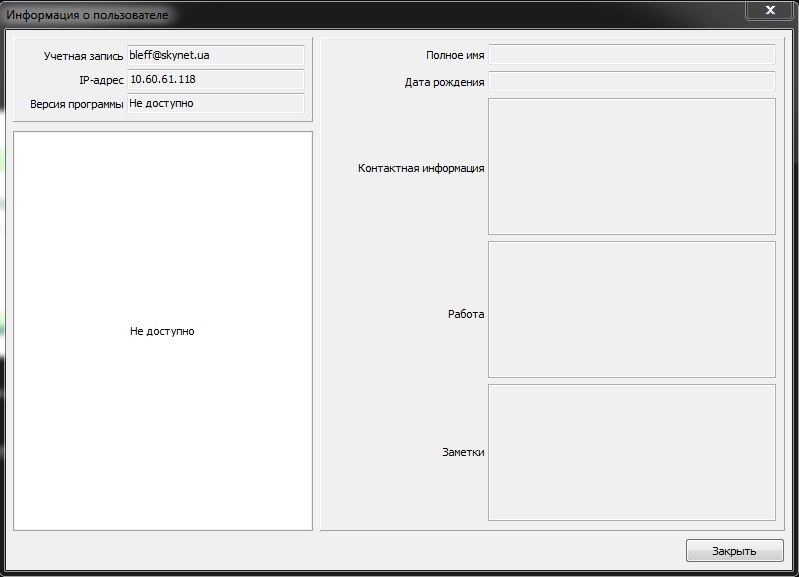Click the Заметки label
The image size is (799, 577).
pos(463,453)
